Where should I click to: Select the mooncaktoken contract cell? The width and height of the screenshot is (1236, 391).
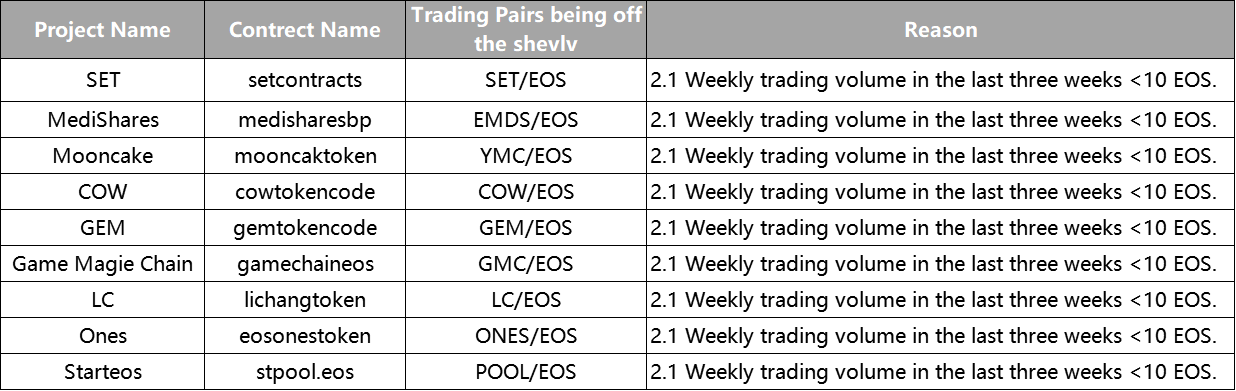(305, 155)
